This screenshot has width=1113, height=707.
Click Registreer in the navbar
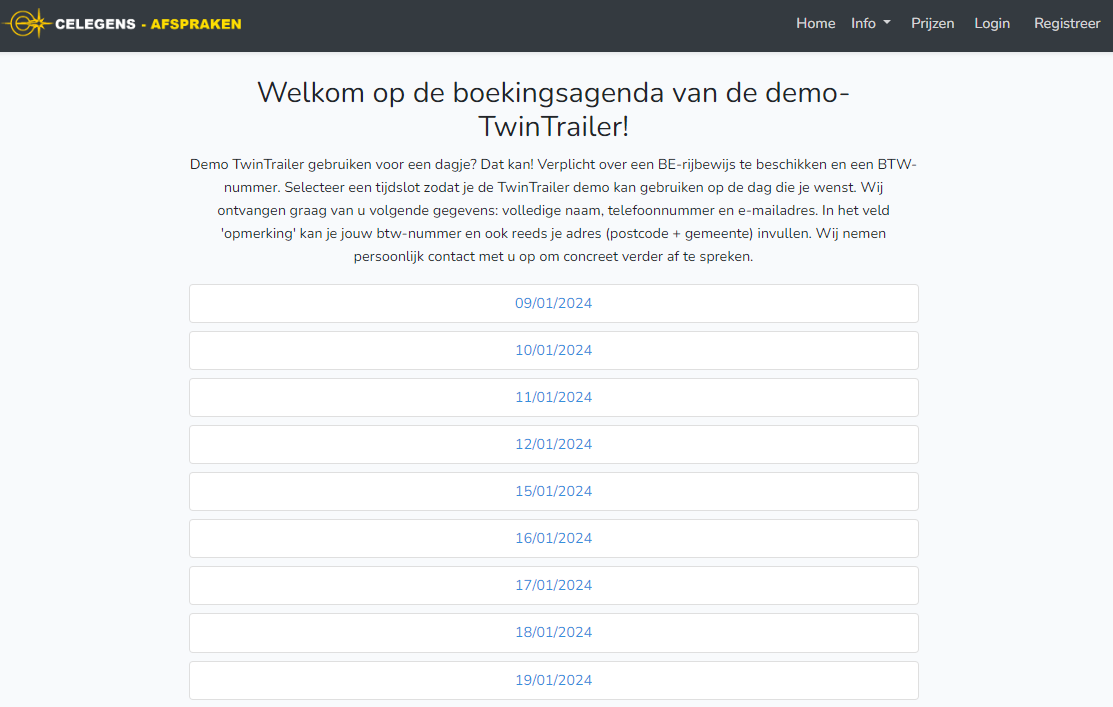tap(1067, 23)
